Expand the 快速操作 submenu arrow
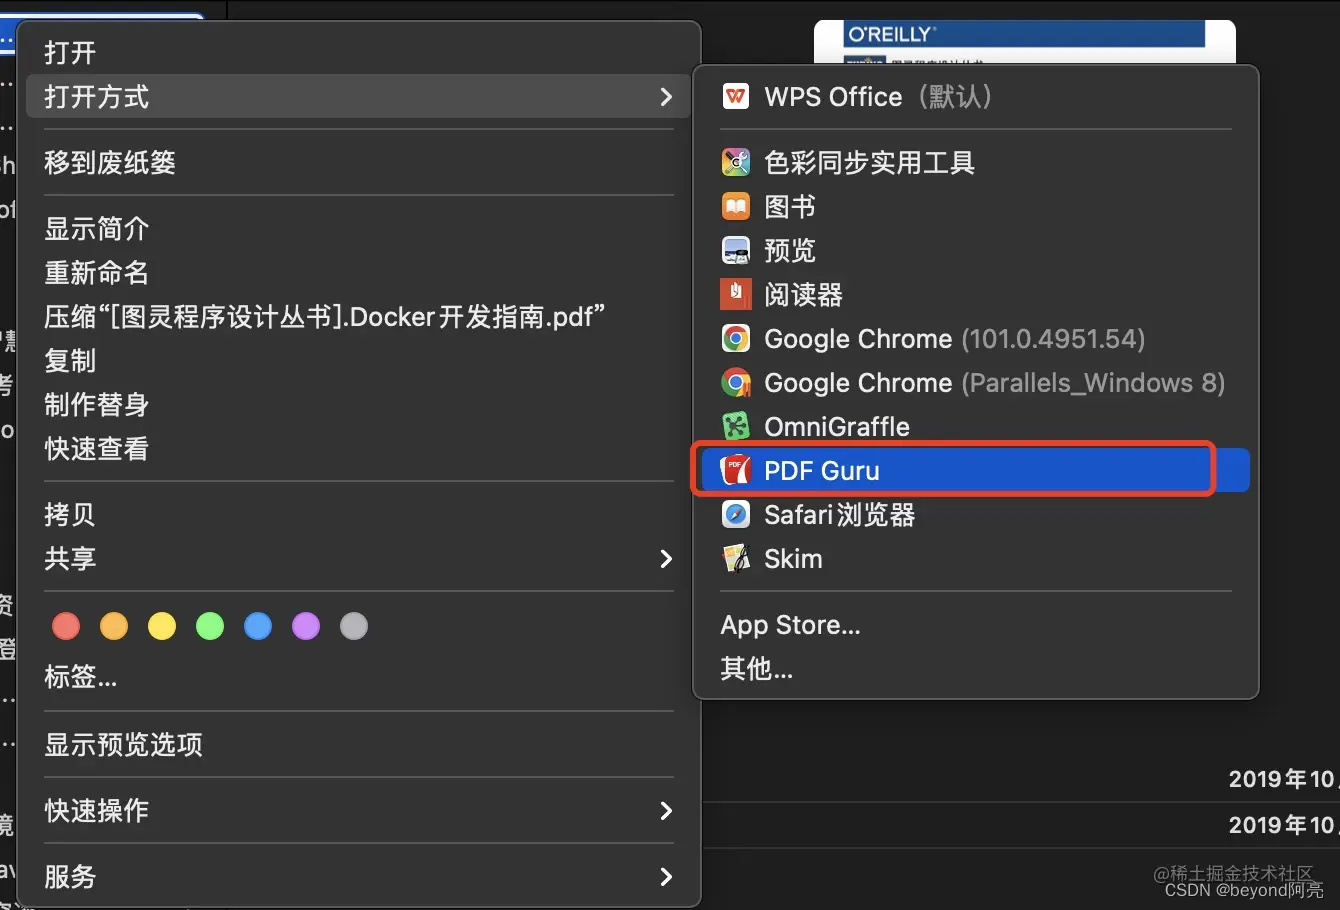Viewport: 1340px width, 910px height. point(666,811)
